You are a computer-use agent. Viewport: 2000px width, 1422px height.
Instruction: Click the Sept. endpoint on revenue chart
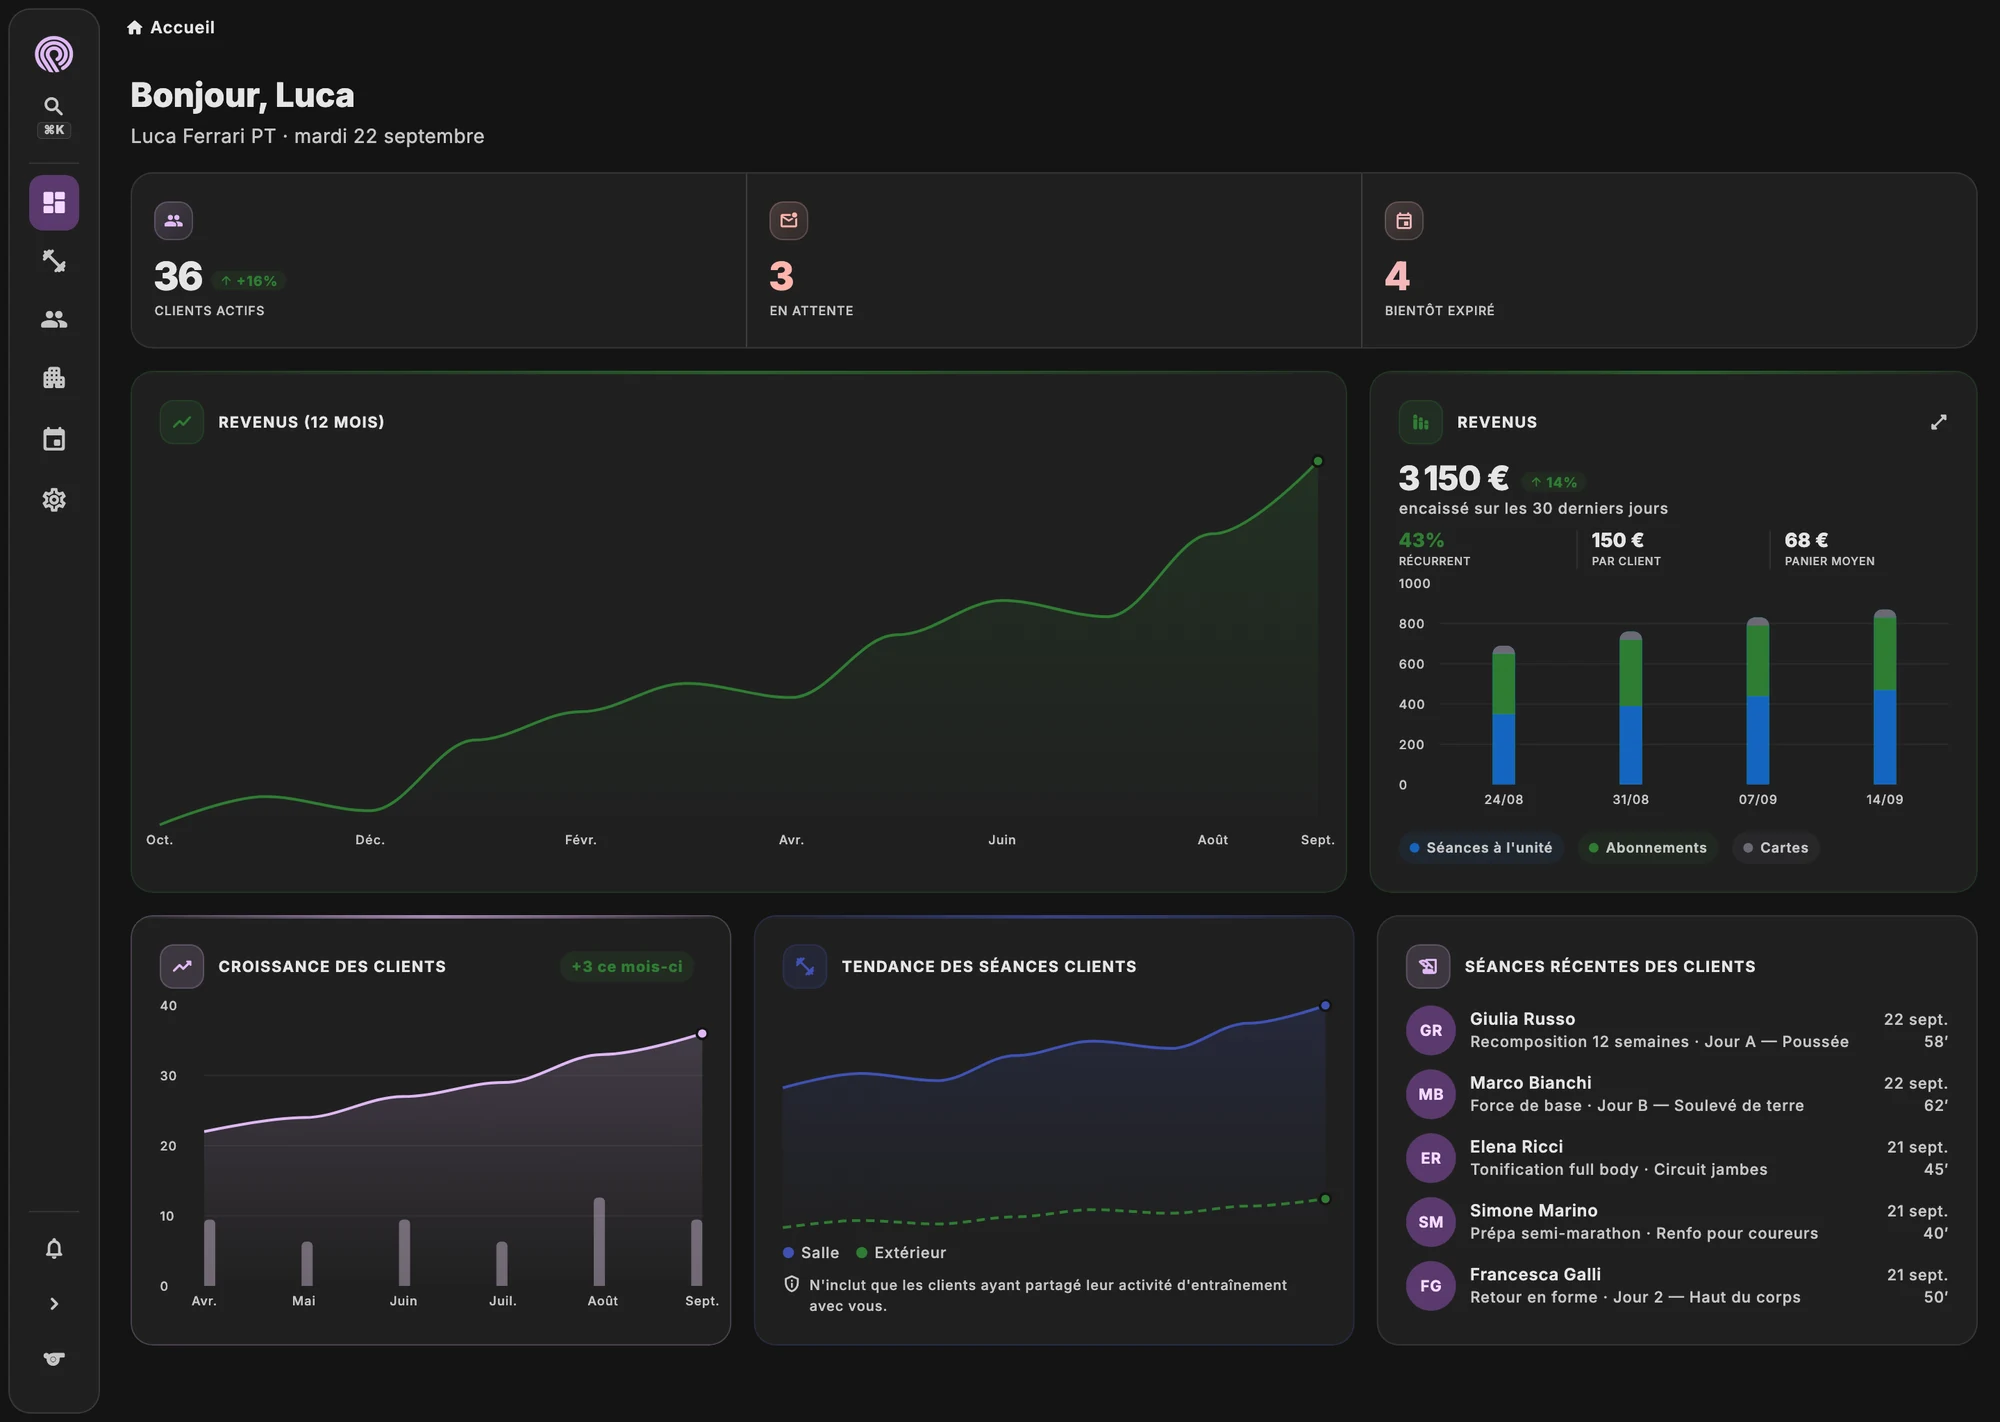coord(1318,461)
